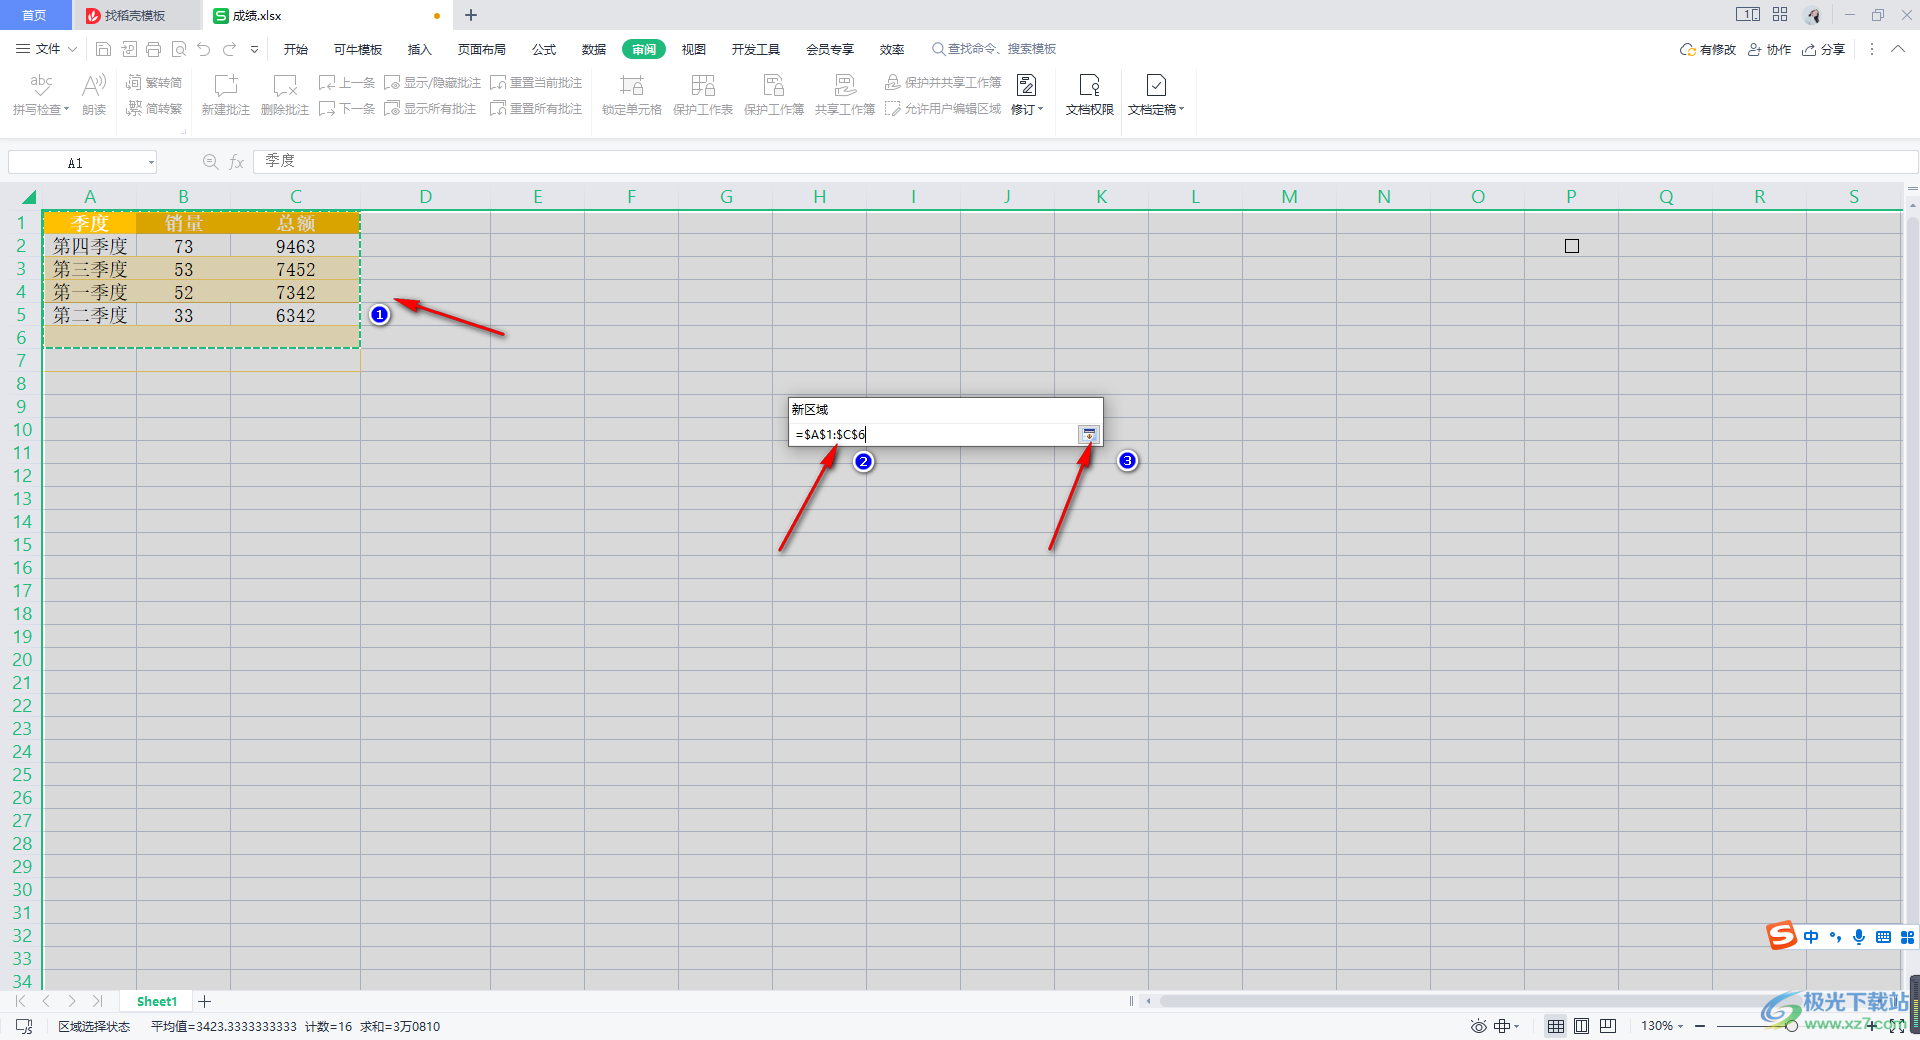The image size is (1920, 1040).
Task: Click the 协作 collaborate button
Action: (x=1770, y=49)
